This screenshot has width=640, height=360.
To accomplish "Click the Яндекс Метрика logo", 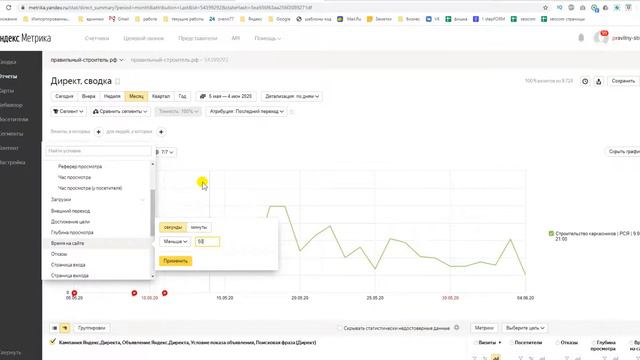I will [25, 38].
